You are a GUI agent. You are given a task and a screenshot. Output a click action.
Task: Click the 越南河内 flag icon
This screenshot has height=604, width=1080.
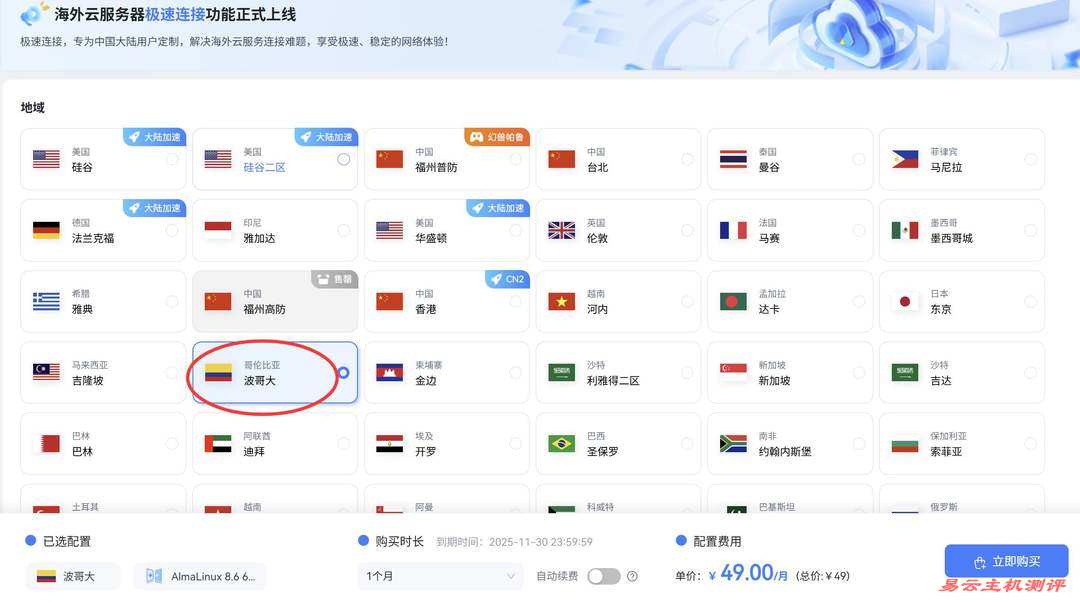[561, 300]
